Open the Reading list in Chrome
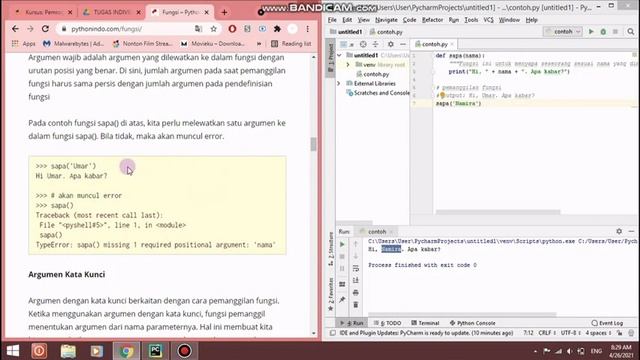The image size is (640, 360). [291, 43]
